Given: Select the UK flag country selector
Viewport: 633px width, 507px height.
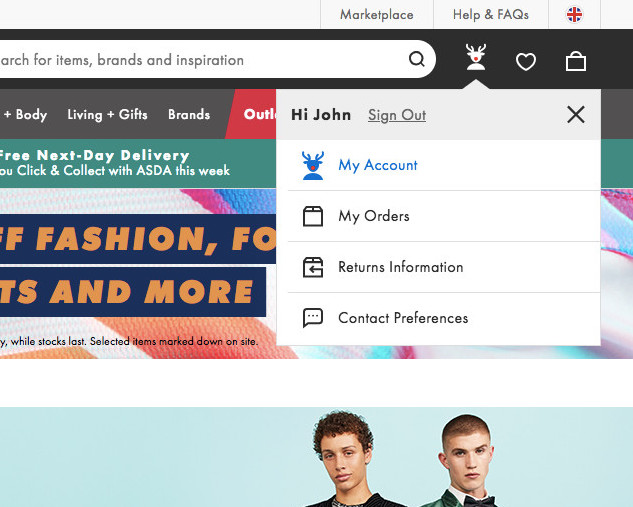Looking at the screenshot, I should (x=574, y=15).
